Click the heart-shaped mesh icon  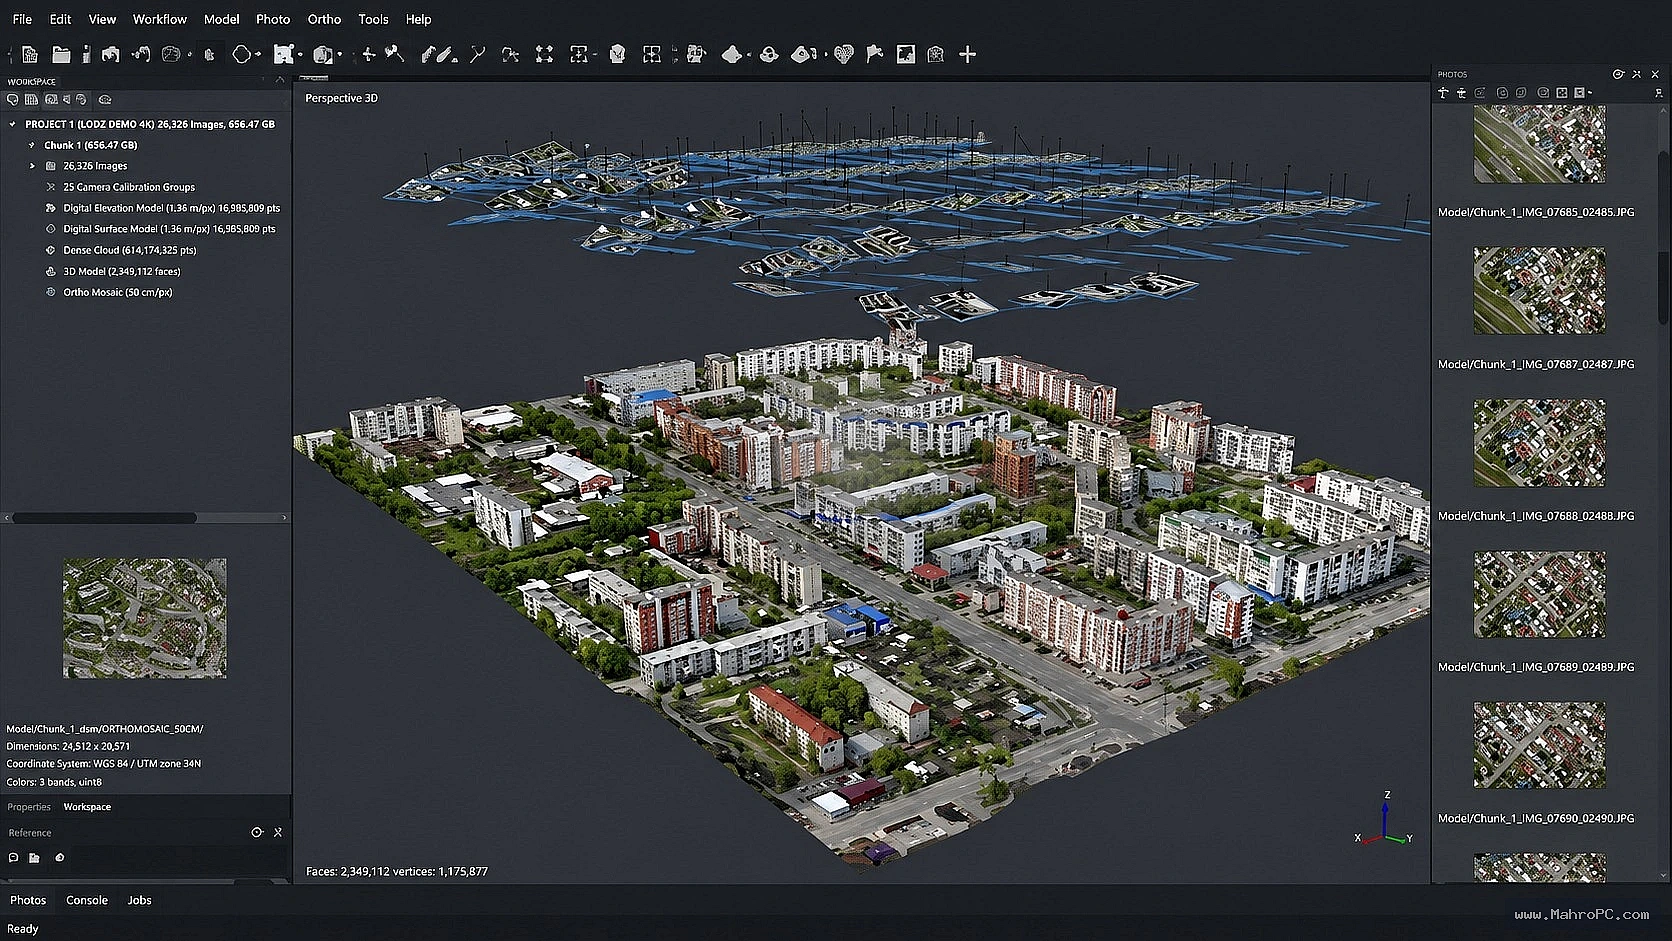[x=843, y=54]
